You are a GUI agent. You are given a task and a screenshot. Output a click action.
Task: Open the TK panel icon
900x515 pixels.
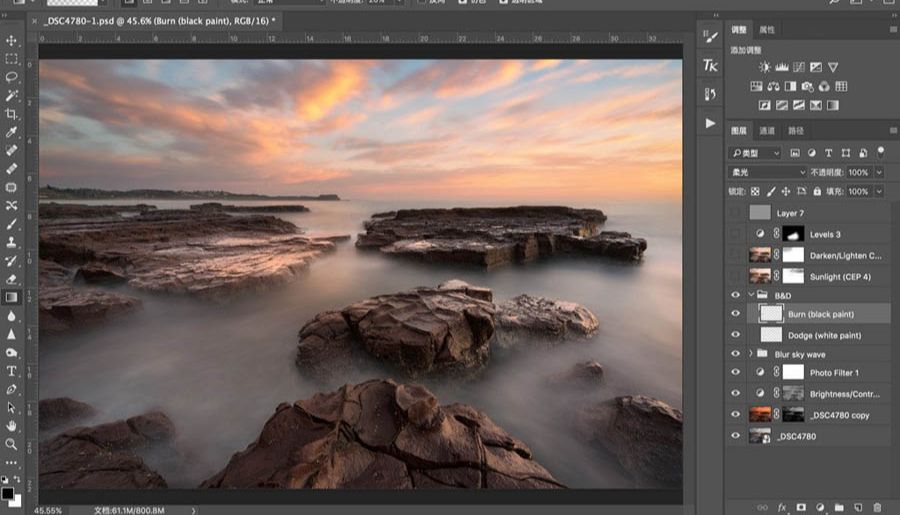point(710,65)
